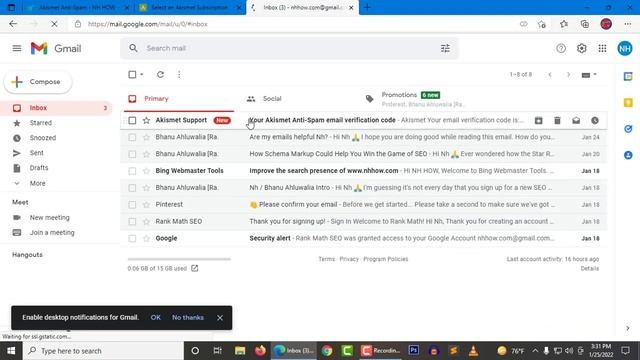Click the Gmail logo
The image size is (640, 360).
click(56, 49)
